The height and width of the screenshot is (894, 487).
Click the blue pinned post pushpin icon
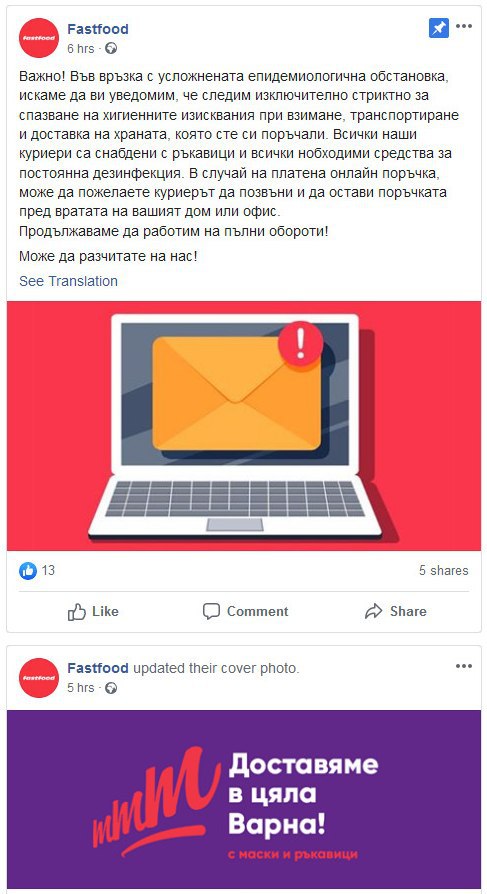439,27
